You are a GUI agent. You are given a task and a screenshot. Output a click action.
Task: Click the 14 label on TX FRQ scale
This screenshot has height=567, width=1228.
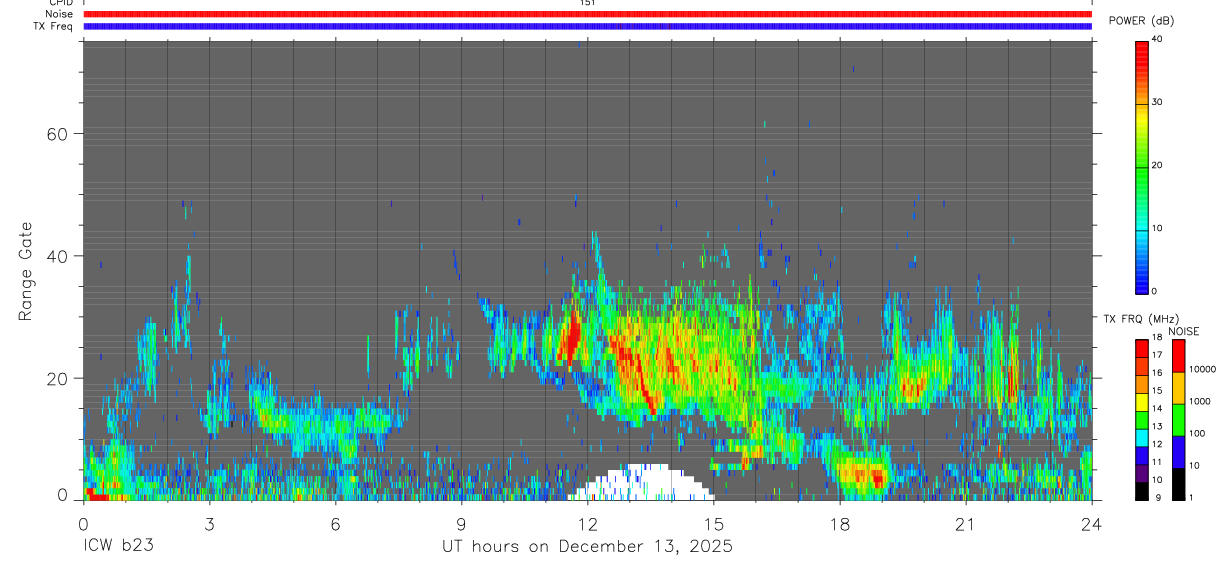pyautogui.click(x=1158, y=409)
